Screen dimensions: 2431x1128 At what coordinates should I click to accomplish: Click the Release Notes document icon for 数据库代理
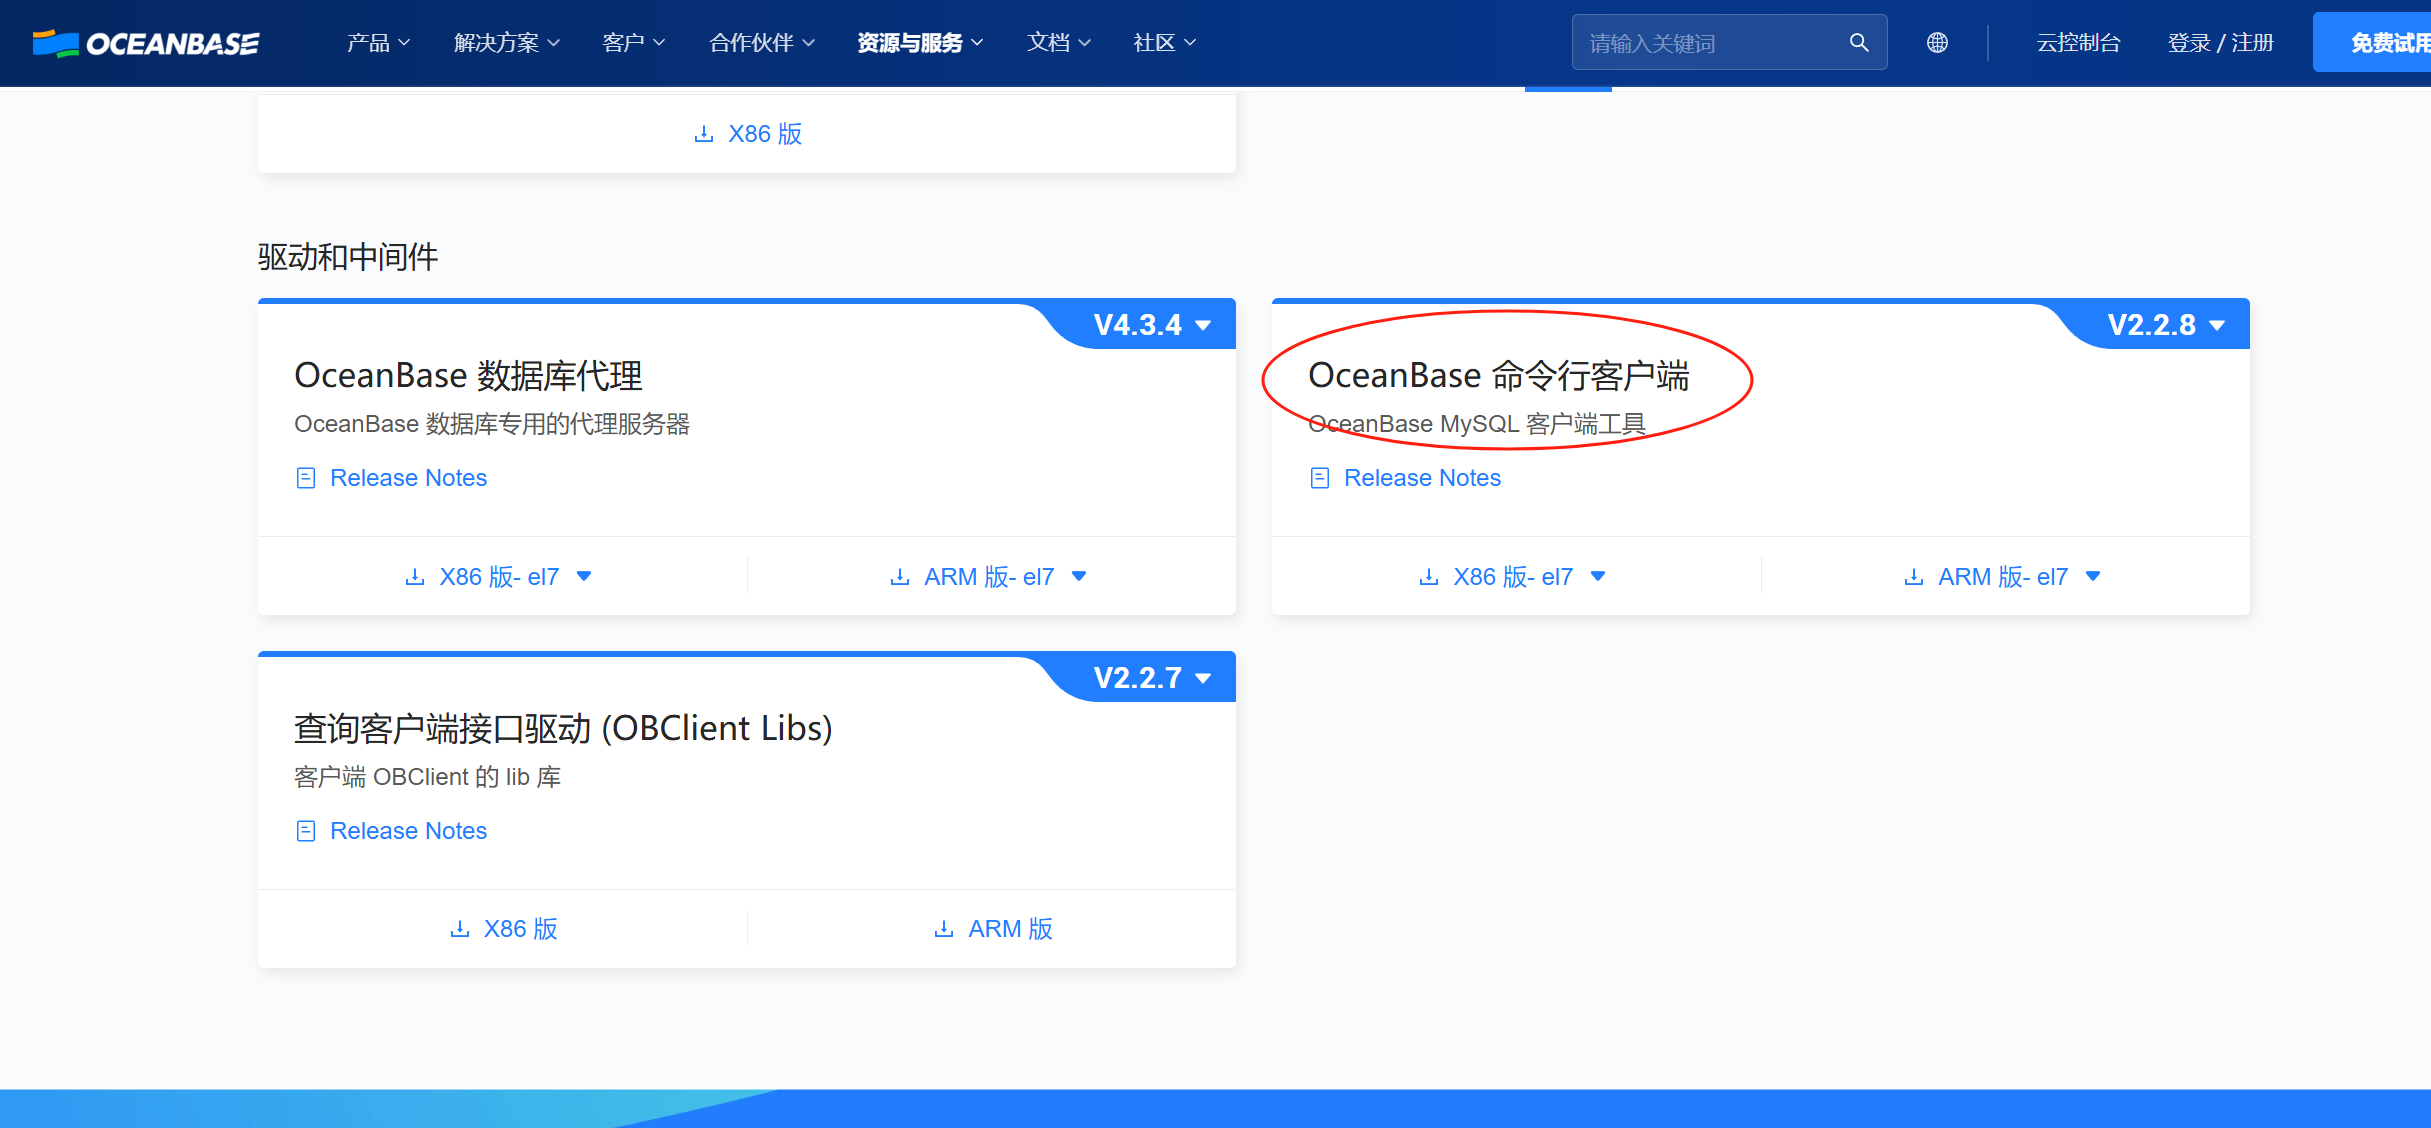pos(306,478)
